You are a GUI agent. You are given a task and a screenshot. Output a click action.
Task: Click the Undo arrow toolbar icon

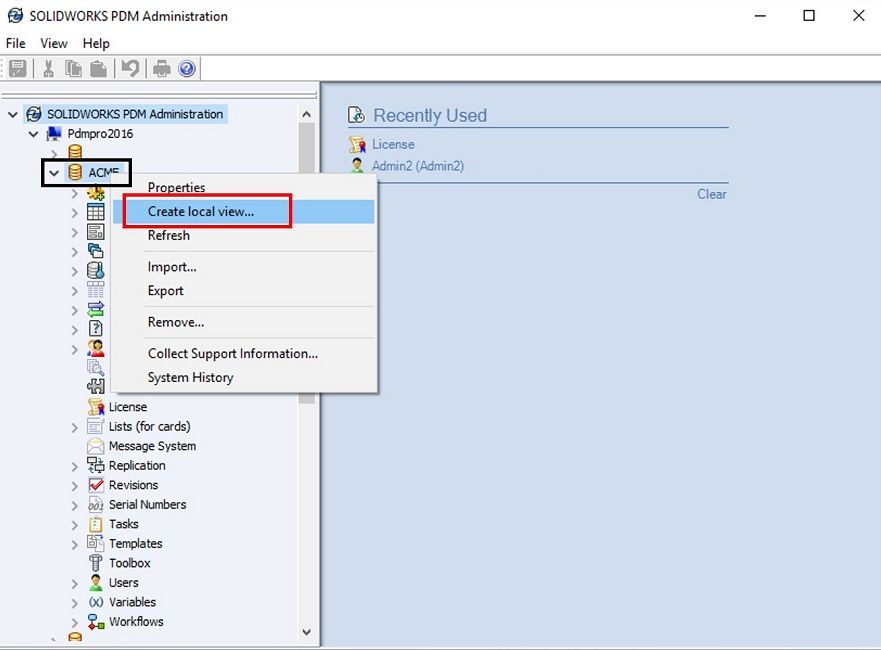tap(130, 68)
